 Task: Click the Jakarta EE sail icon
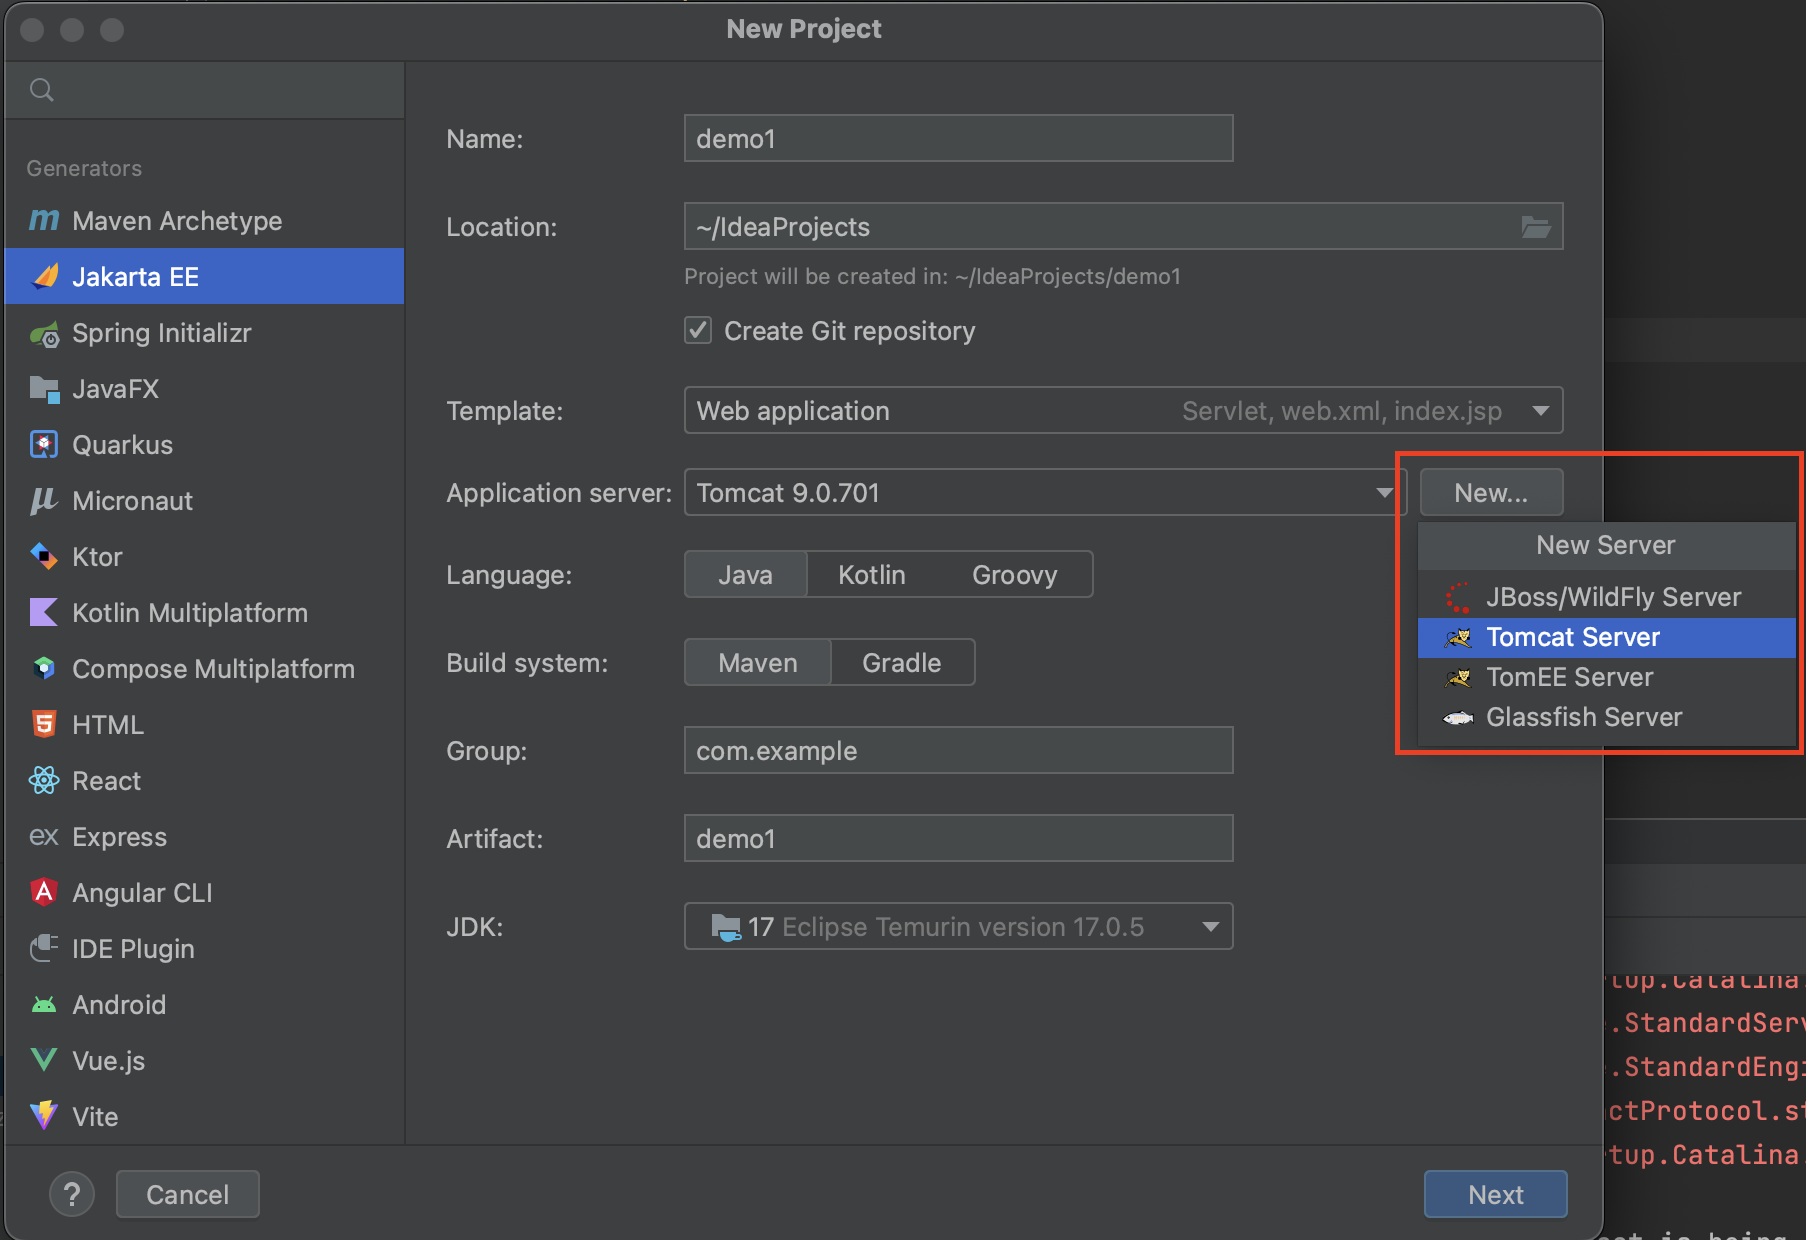[45, 276]
